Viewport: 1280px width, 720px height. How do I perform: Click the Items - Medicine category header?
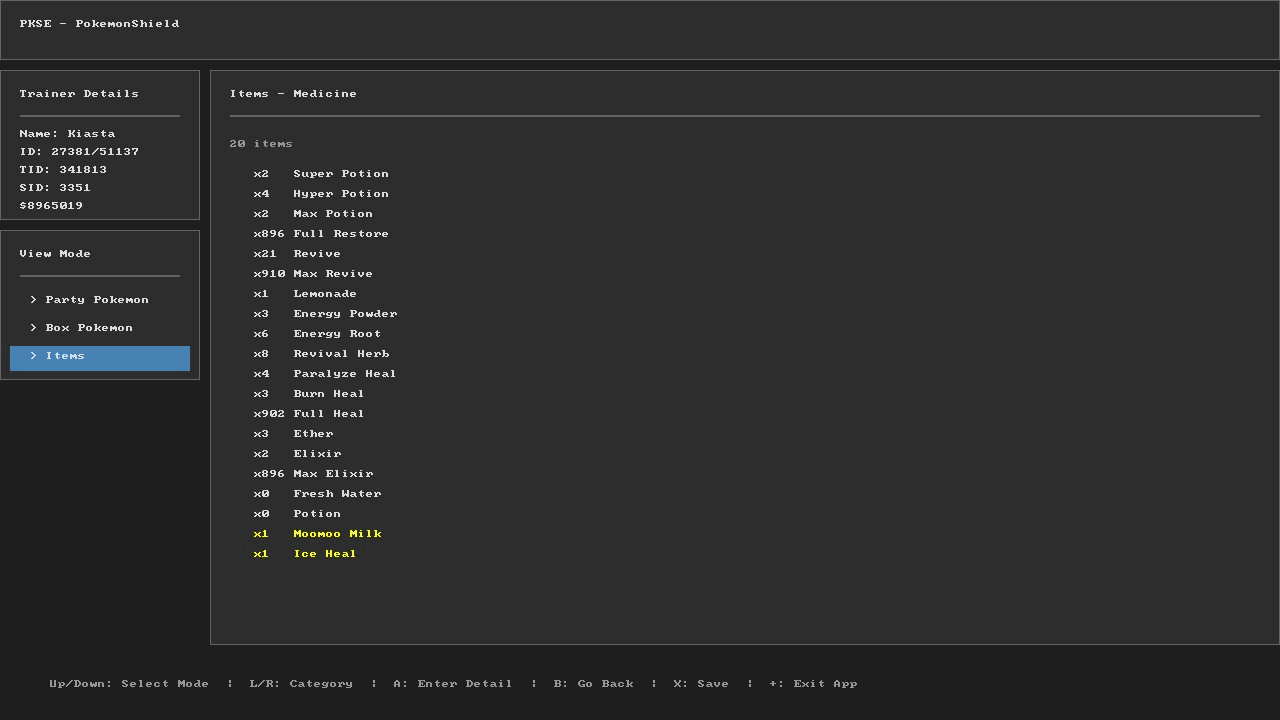click(x=293, y=94)
